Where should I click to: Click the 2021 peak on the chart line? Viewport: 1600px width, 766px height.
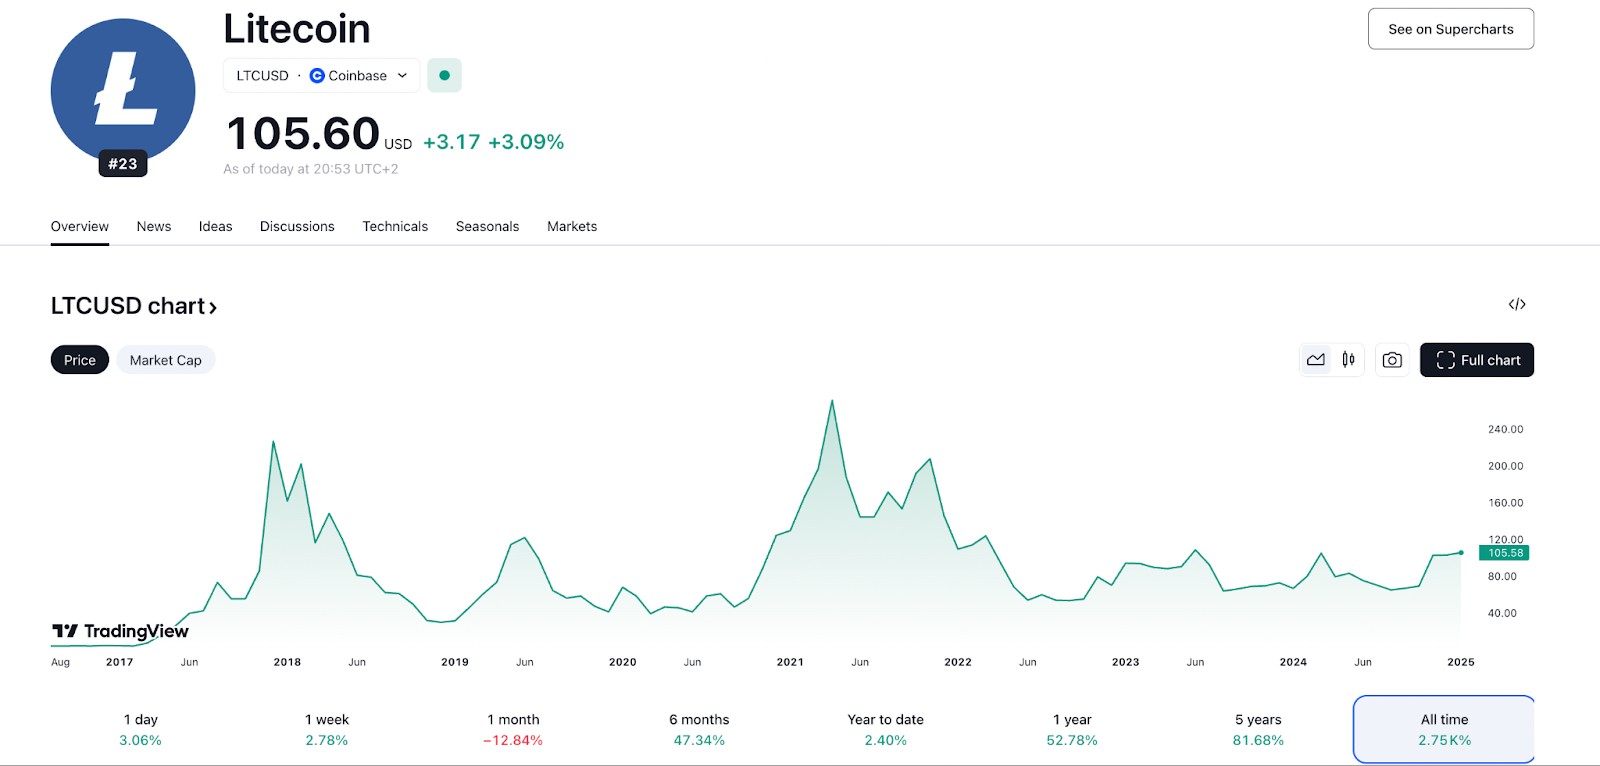pos(832,401)
